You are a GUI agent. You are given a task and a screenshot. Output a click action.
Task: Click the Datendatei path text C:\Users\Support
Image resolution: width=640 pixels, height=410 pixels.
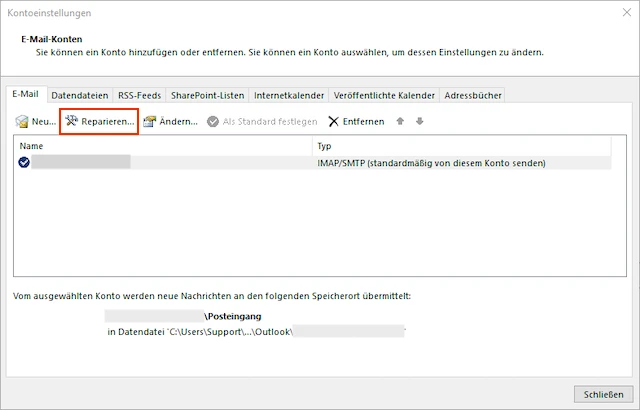click(200, 332)
